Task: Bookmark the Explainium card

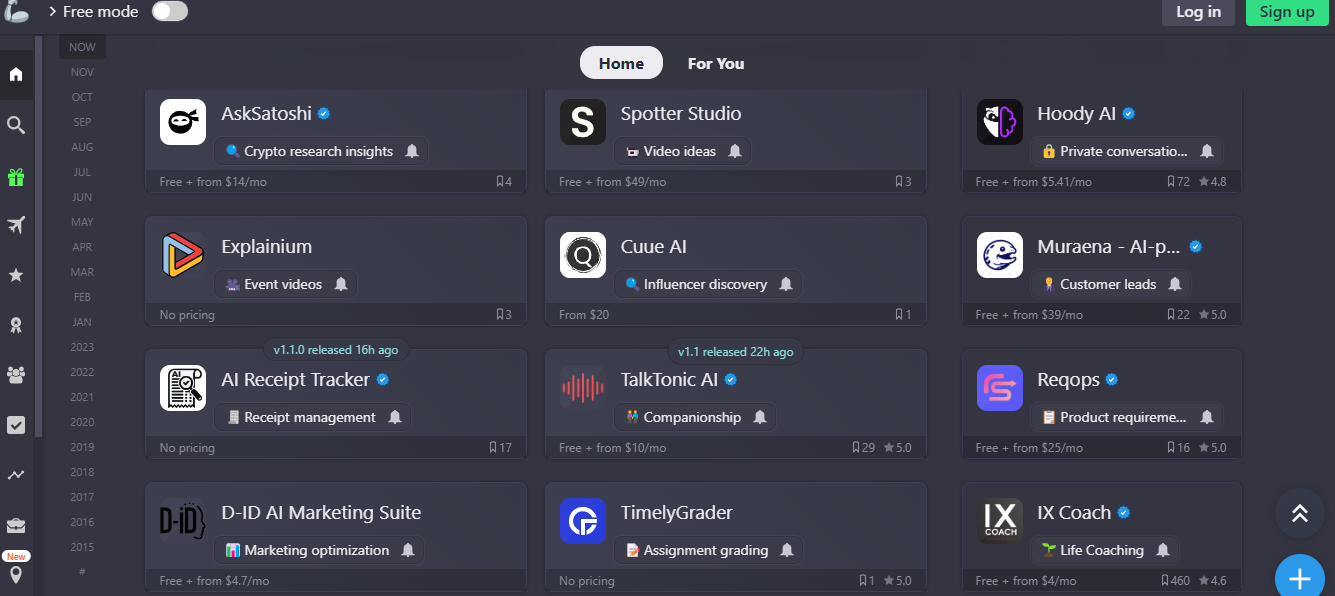Action: coord(503,315)
